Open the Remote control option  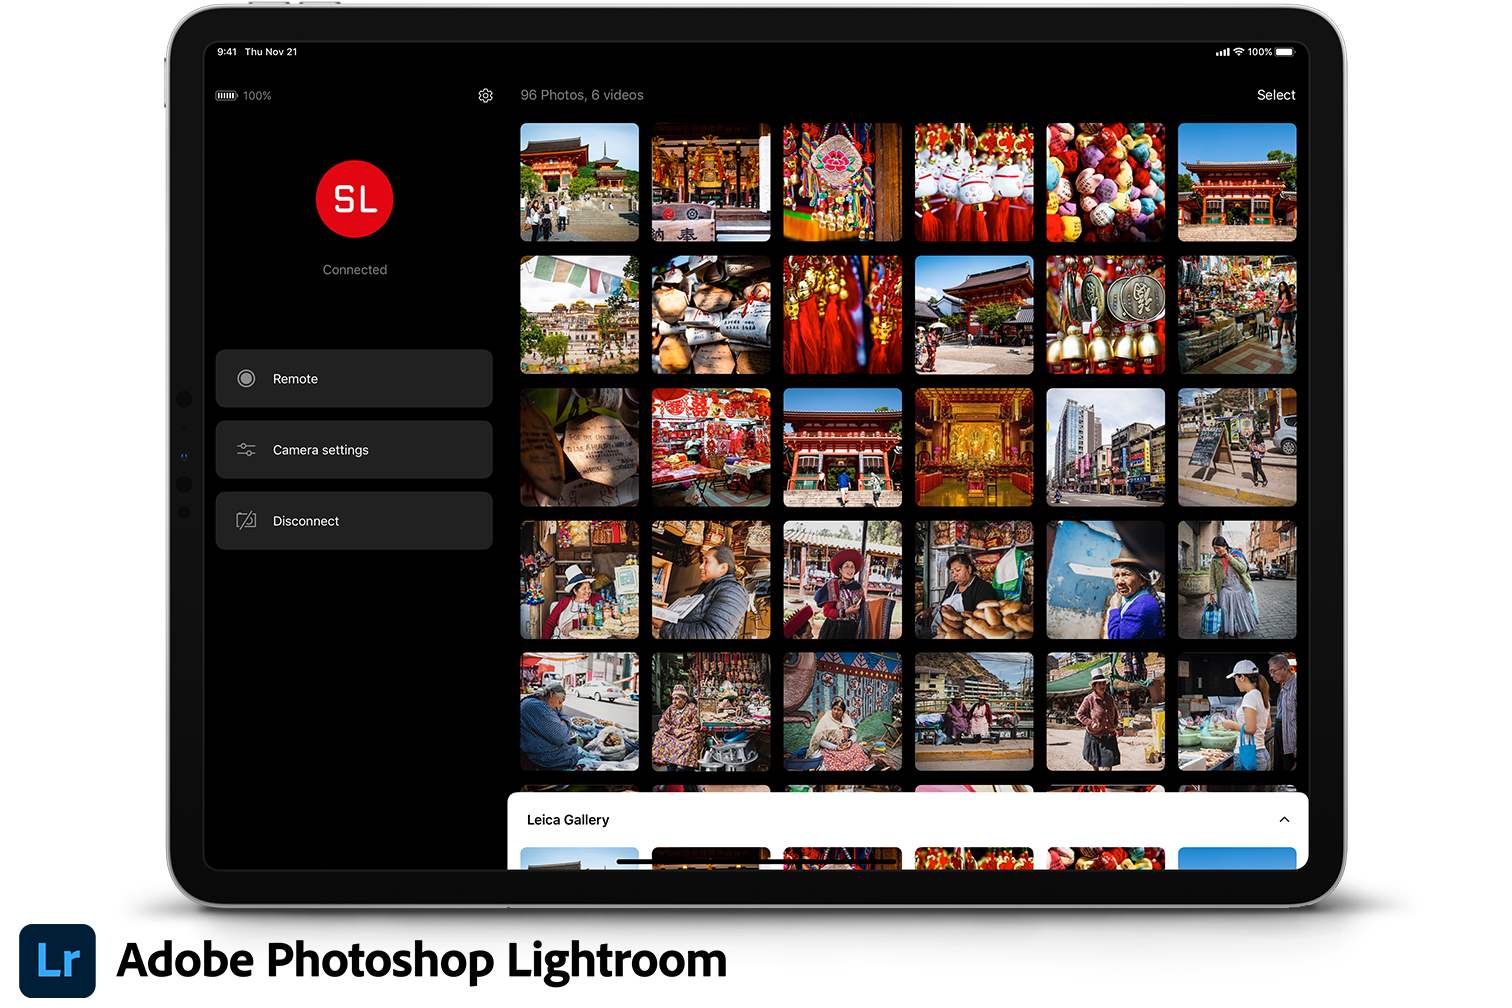354,378
